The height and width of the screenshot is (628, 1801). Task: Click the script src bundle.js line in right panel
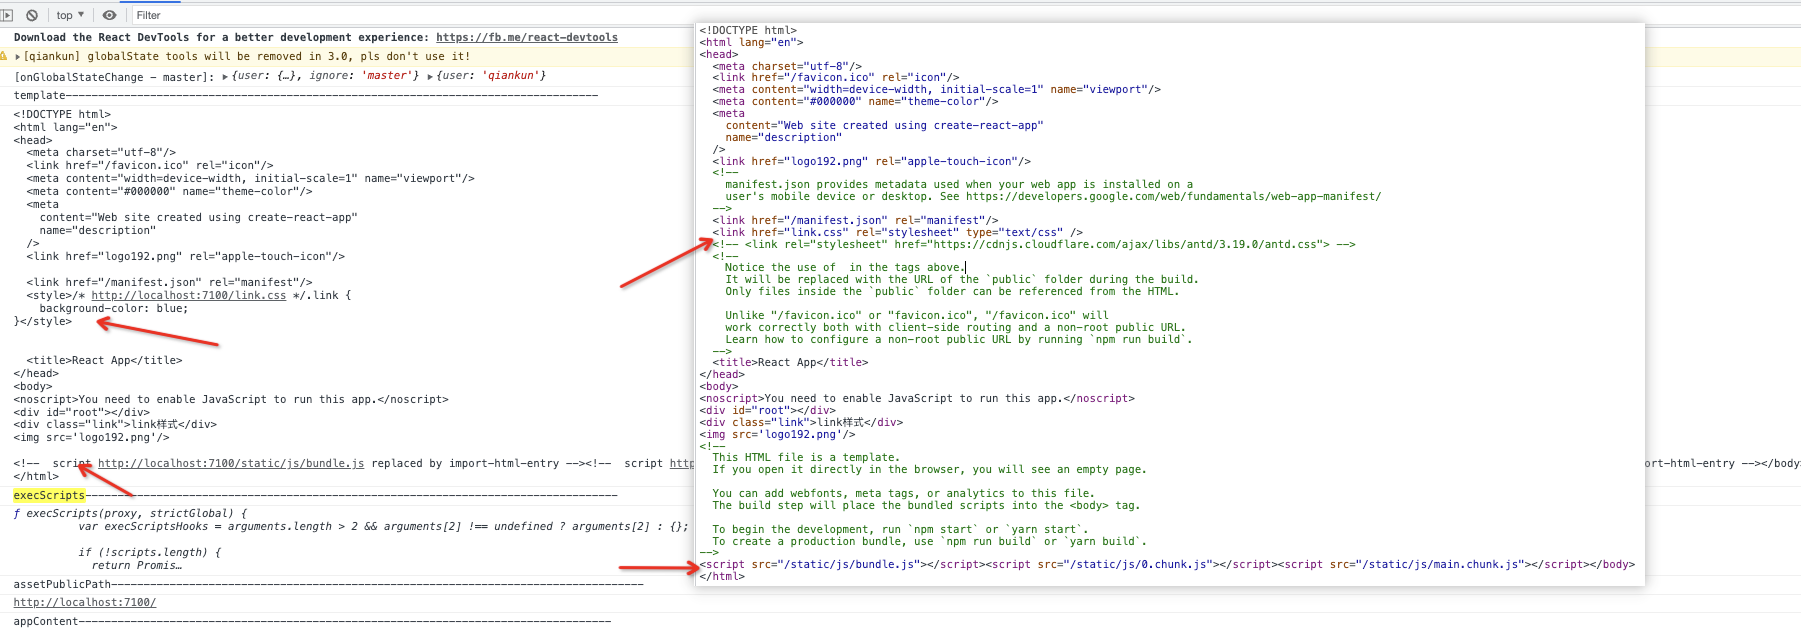[1167, 565]
